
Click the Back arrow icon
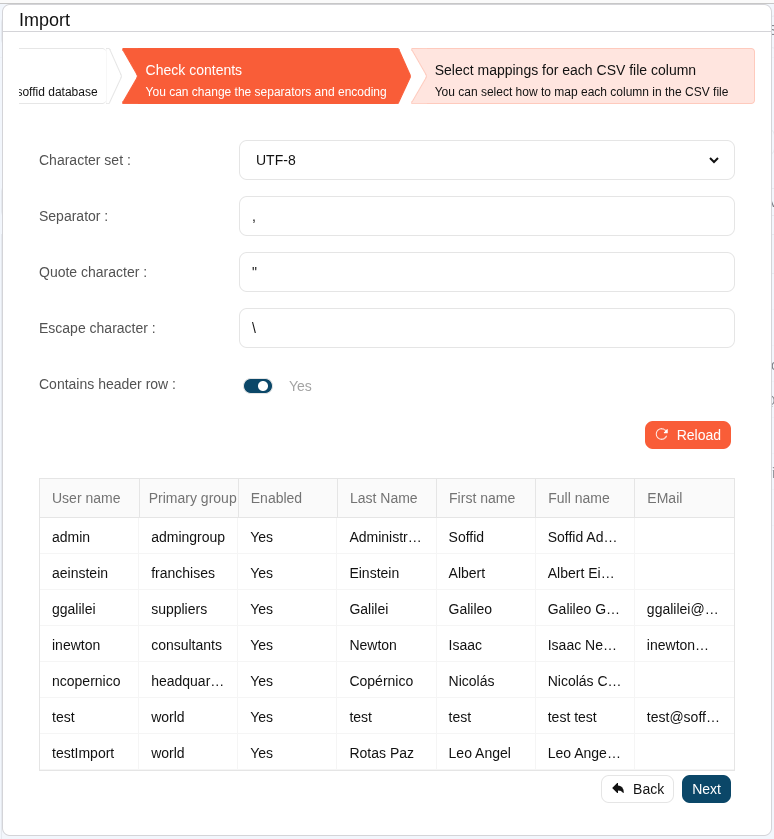point(618,789)
